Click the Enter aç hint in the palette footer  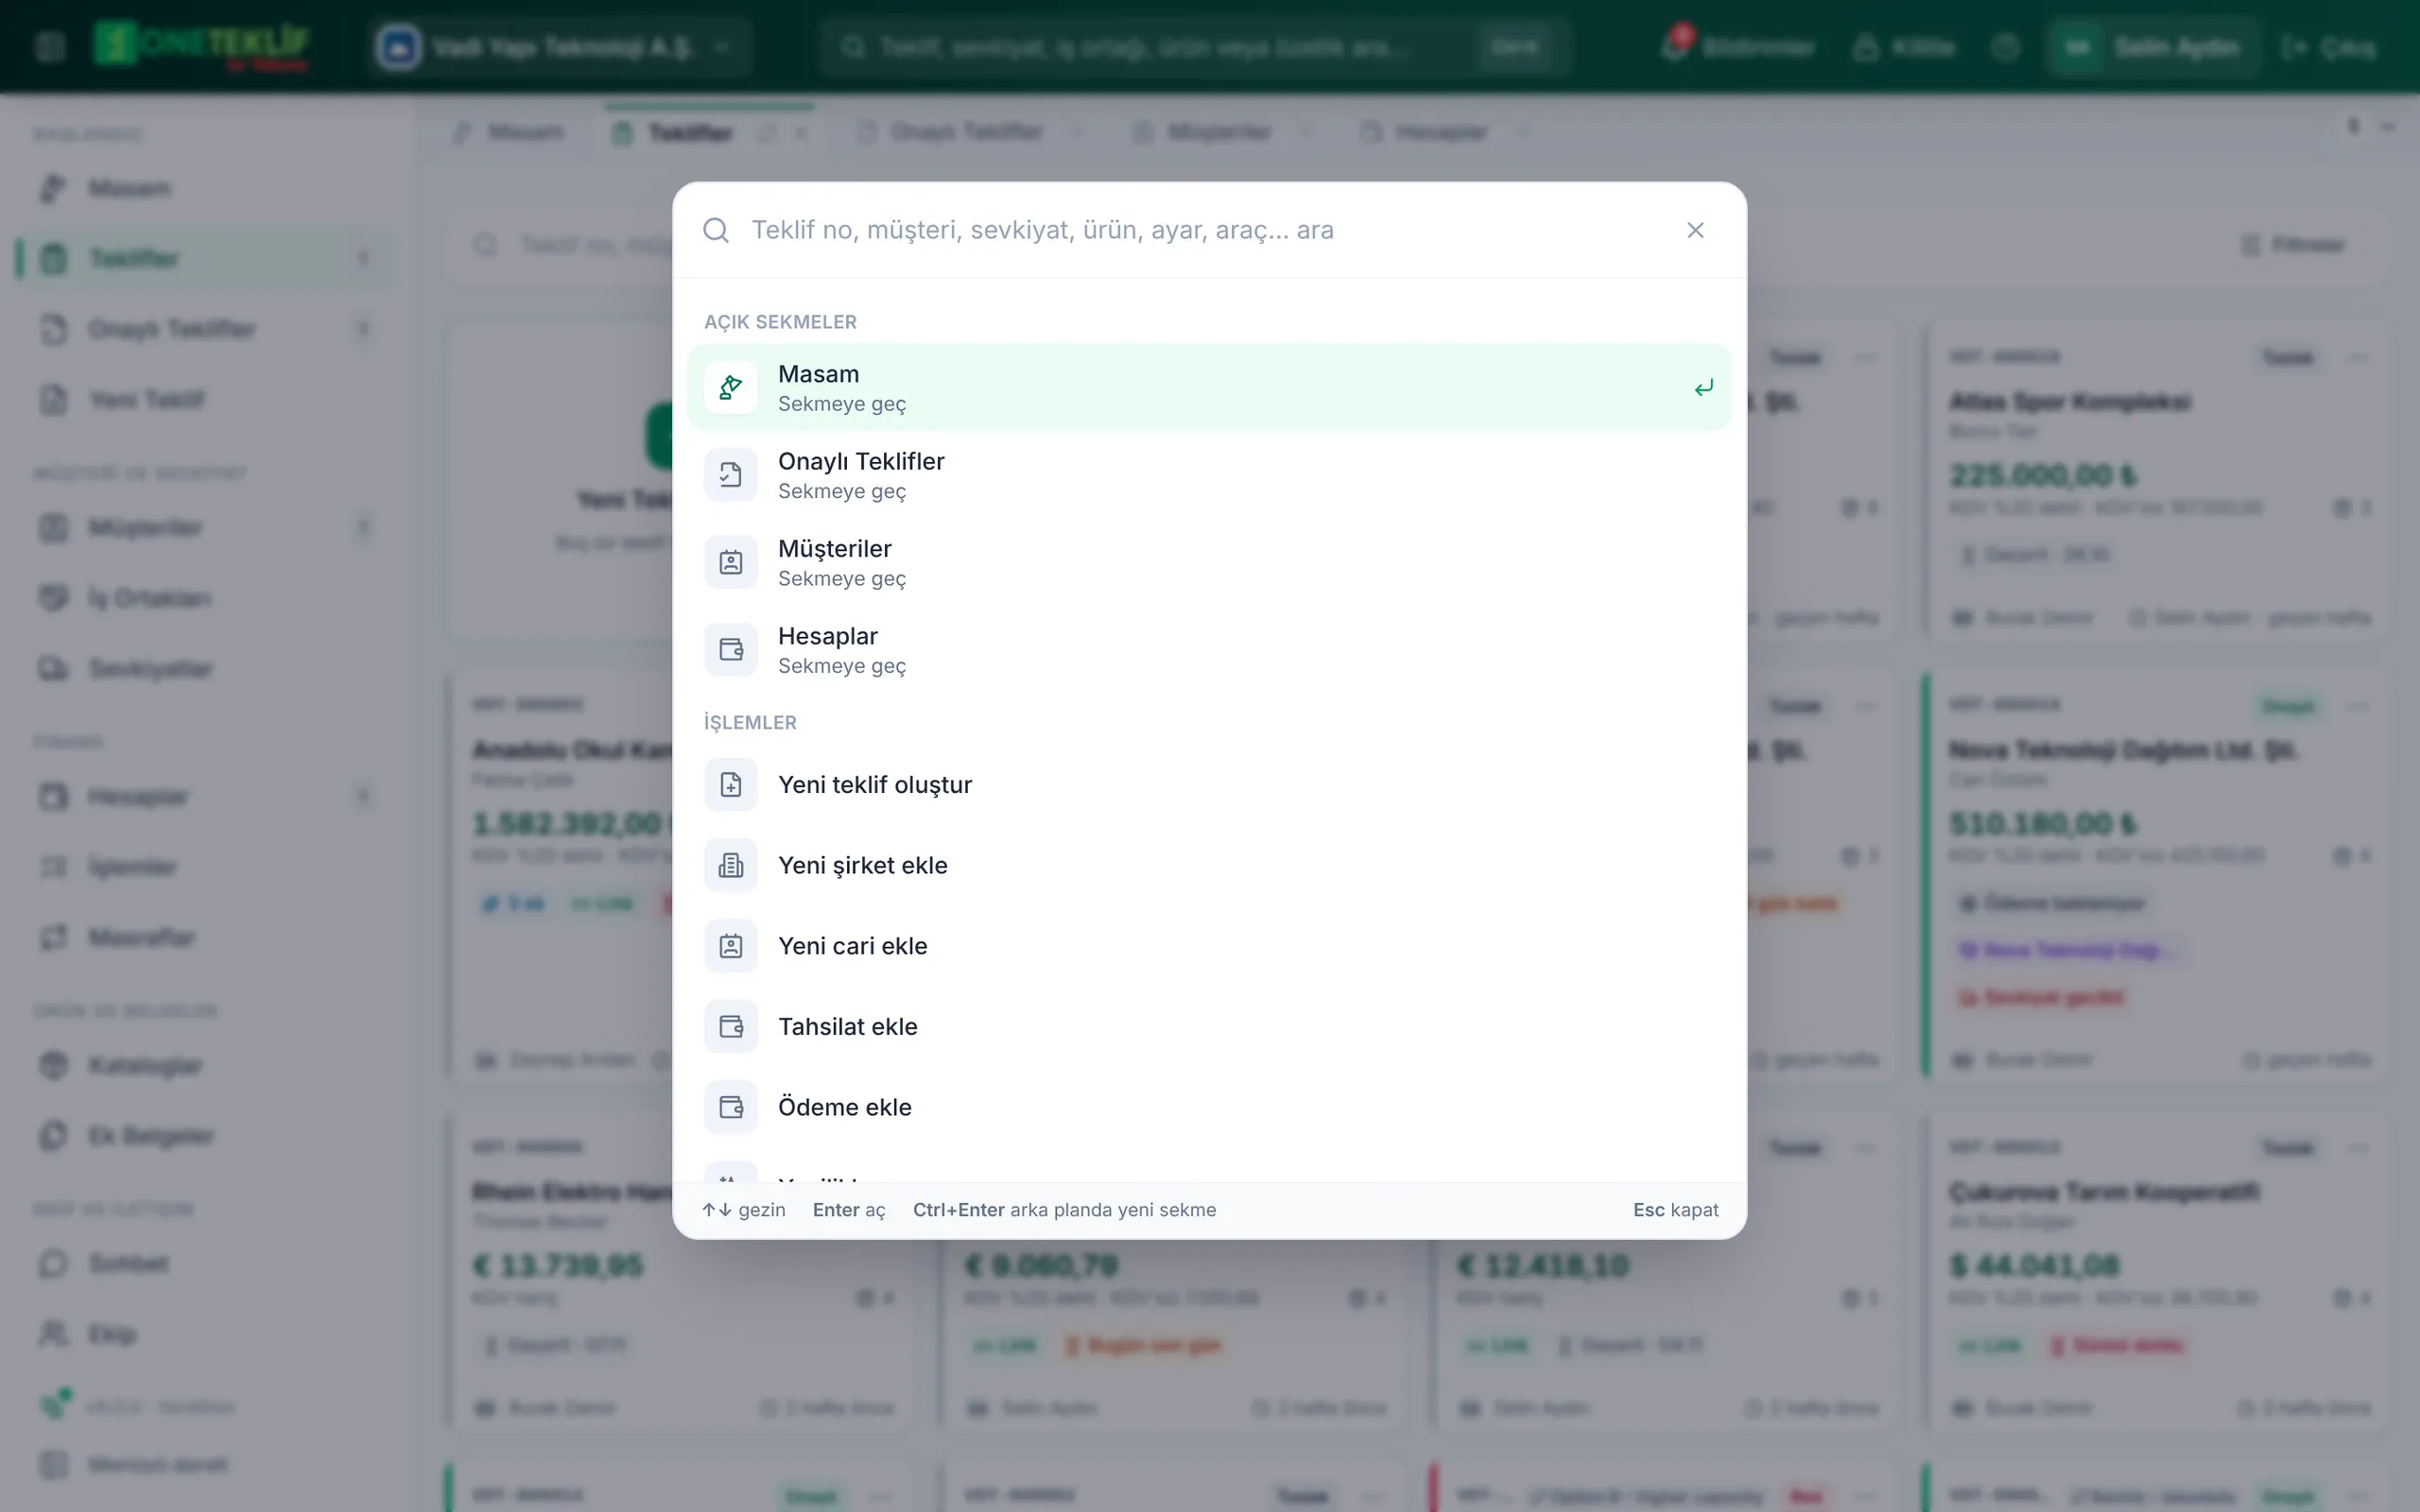click(848, 1210)
